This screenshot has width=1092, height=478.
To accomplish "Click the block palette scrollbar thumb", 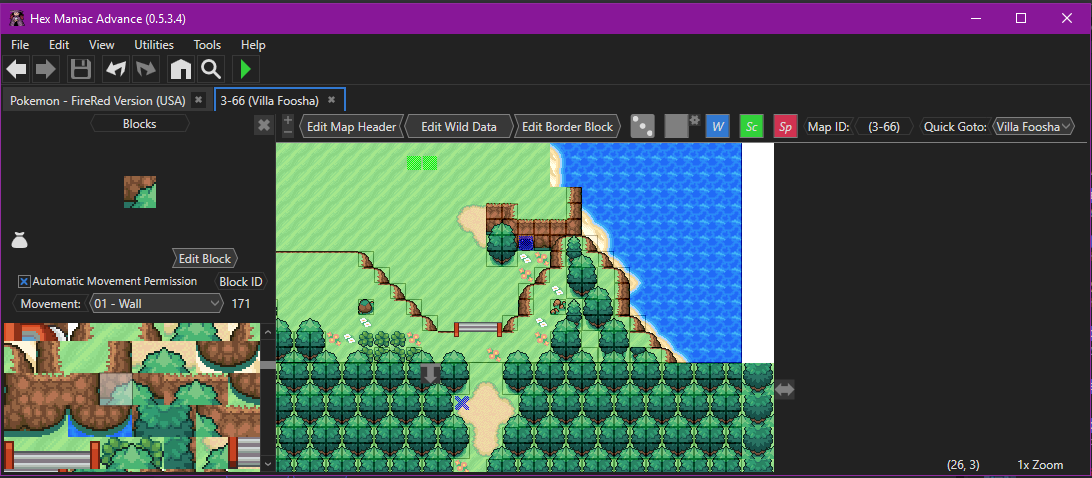I will [x=268, y=365].
